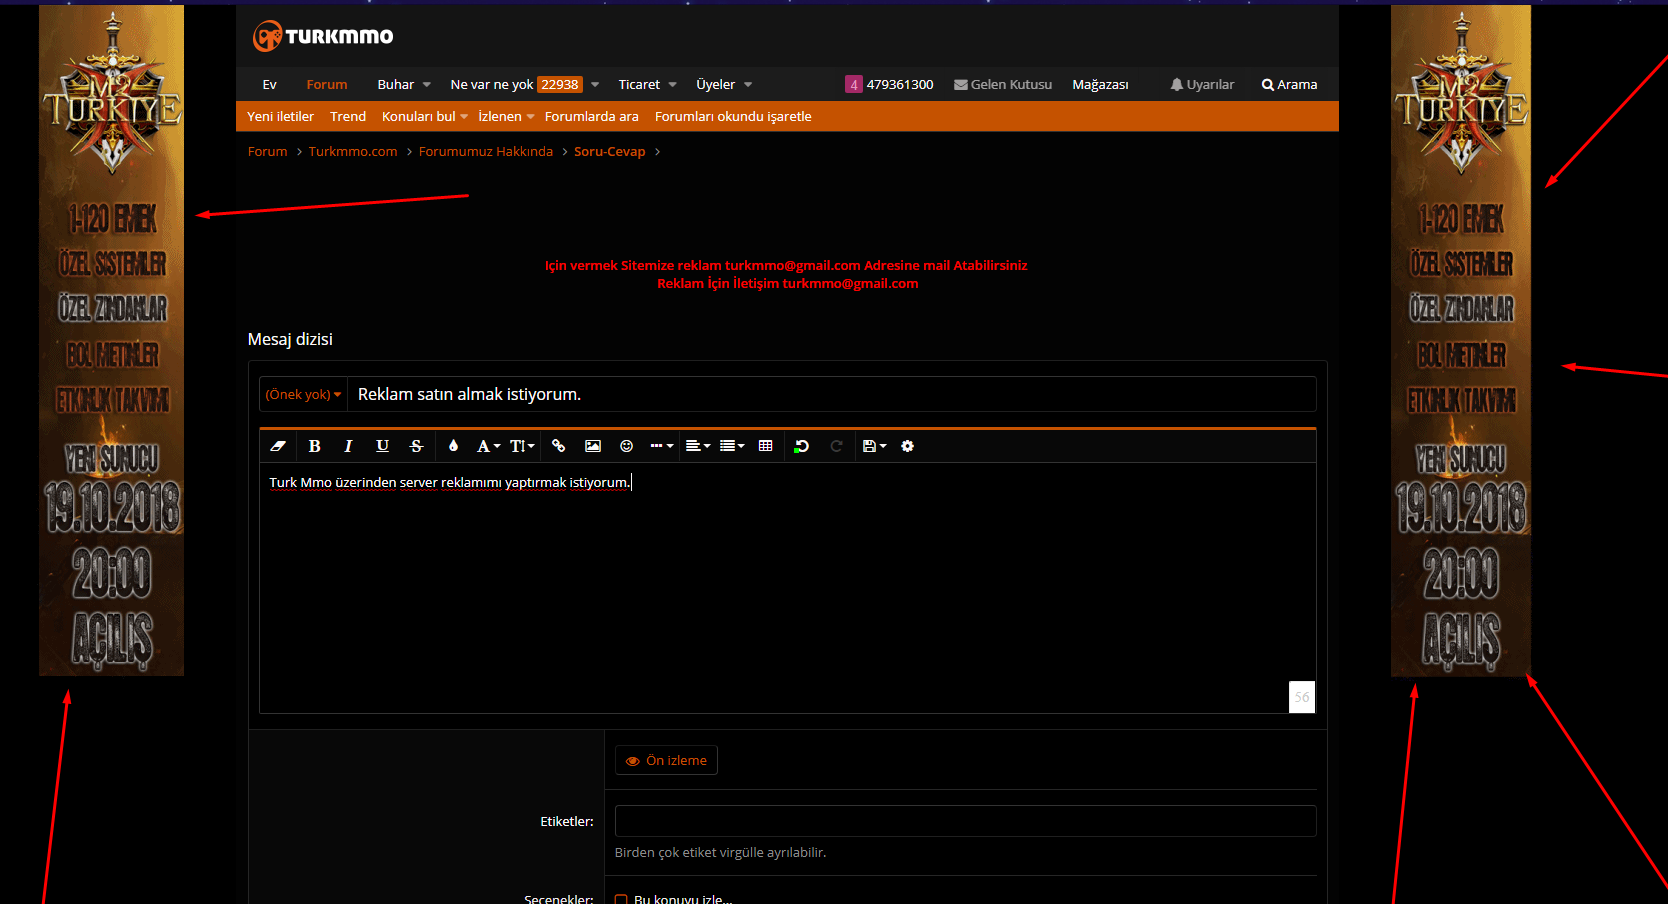This screenshot has height=904, width=1668.
Task: Open the (Önek yok) prefix dropdown
Action: pos(303,394)
